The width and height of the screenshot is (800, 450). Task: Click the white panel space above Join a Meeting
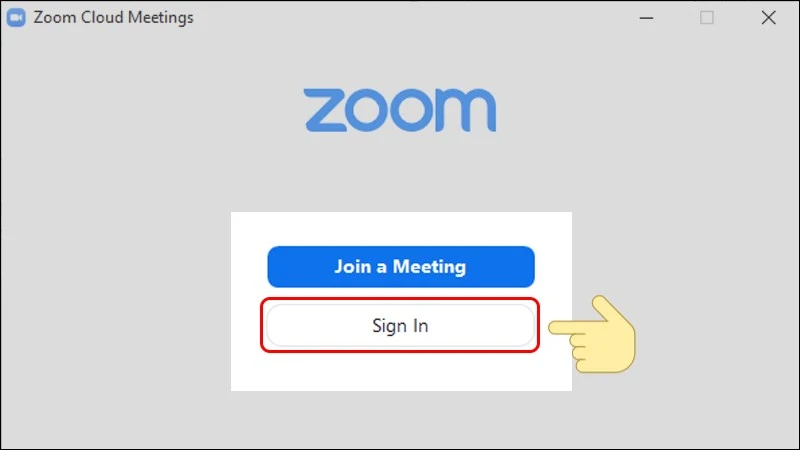pyautogui.click(x=401, y=229)
